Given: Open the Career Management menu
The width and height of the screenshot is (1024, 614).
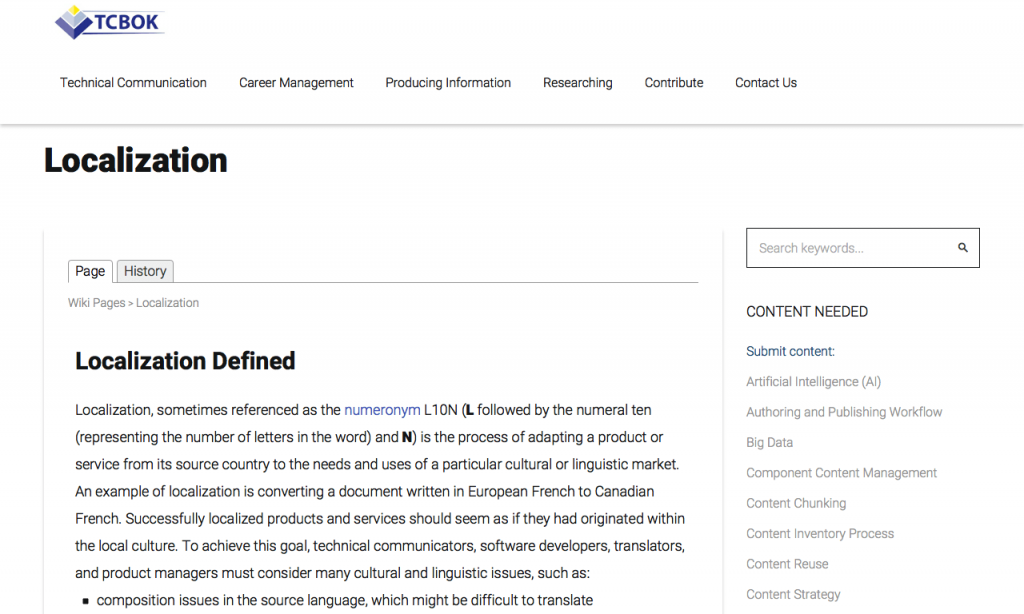Looking at the screenshot, I should point(296,83).
